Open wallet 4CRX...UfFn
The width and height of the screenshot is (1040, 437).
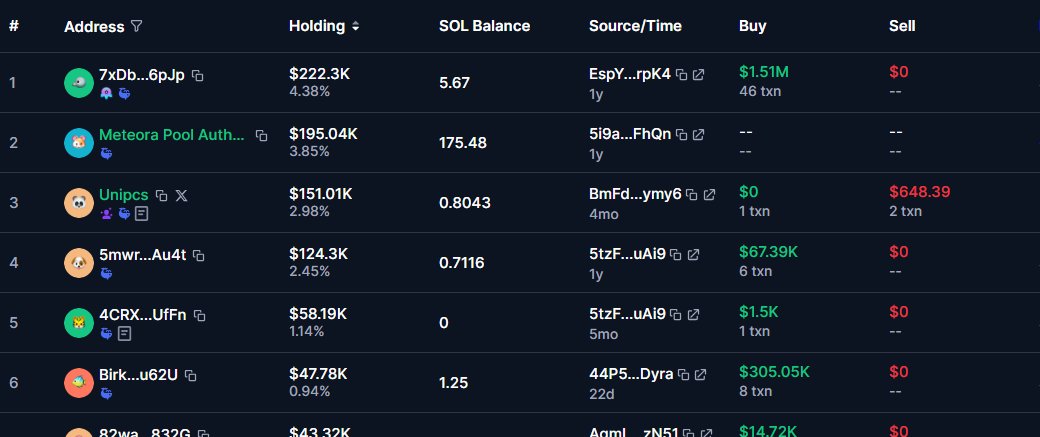click(x=143, y=315)
